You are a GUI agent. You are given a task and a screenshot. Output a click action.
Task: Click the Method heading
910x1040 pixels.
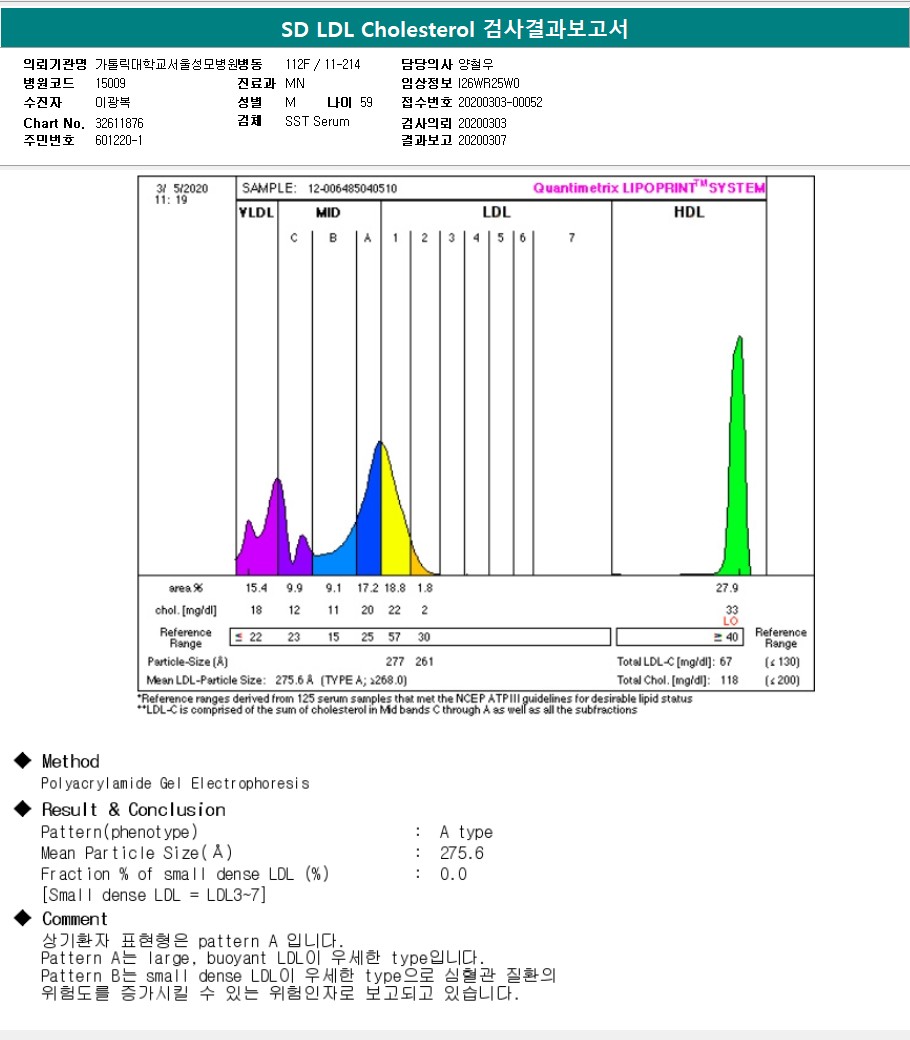[x=70, y=761]
